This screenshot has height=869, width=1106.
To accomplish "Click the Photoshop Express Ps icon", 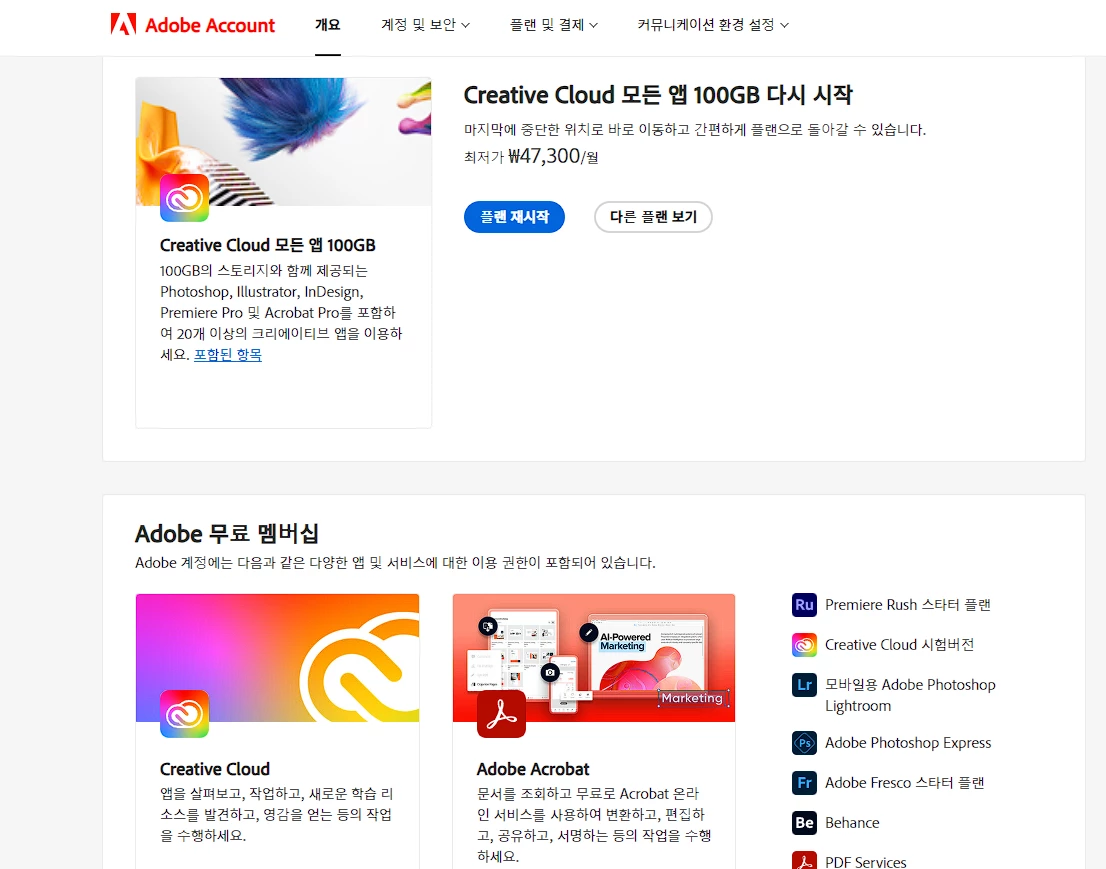I will point(804,743).
